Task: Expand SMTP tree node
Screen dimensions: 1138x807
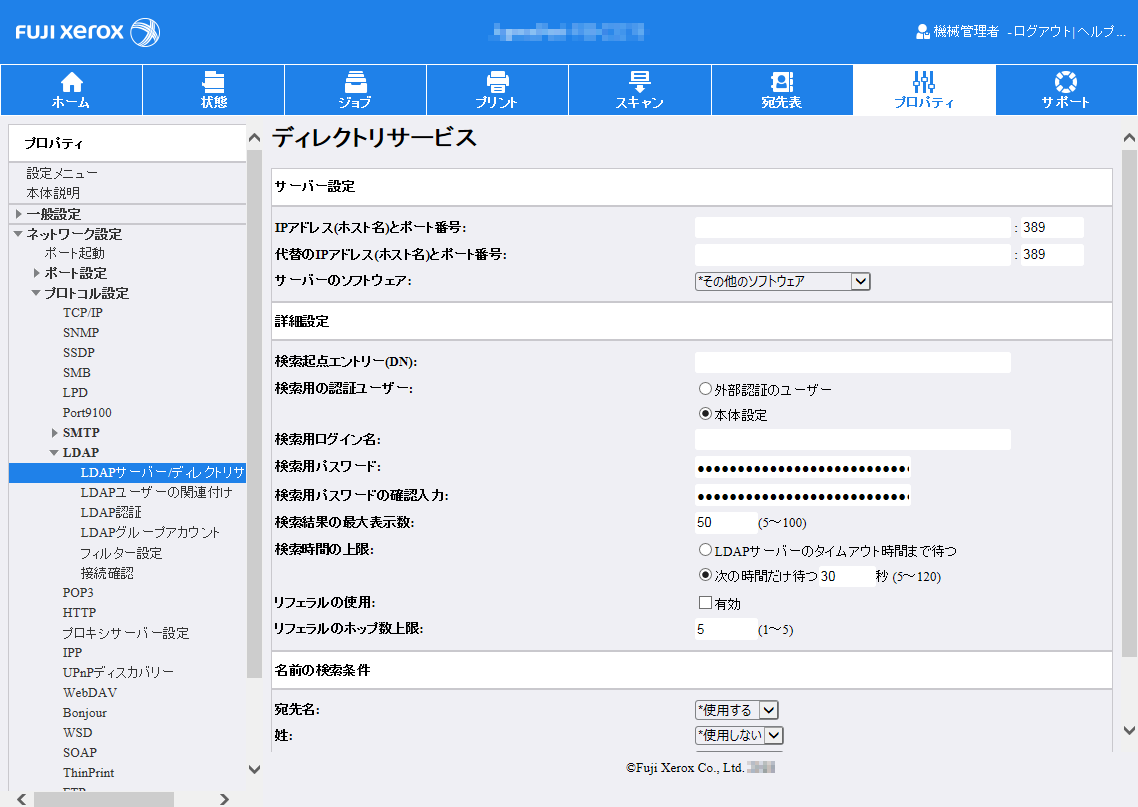Action: pos(54,433)
